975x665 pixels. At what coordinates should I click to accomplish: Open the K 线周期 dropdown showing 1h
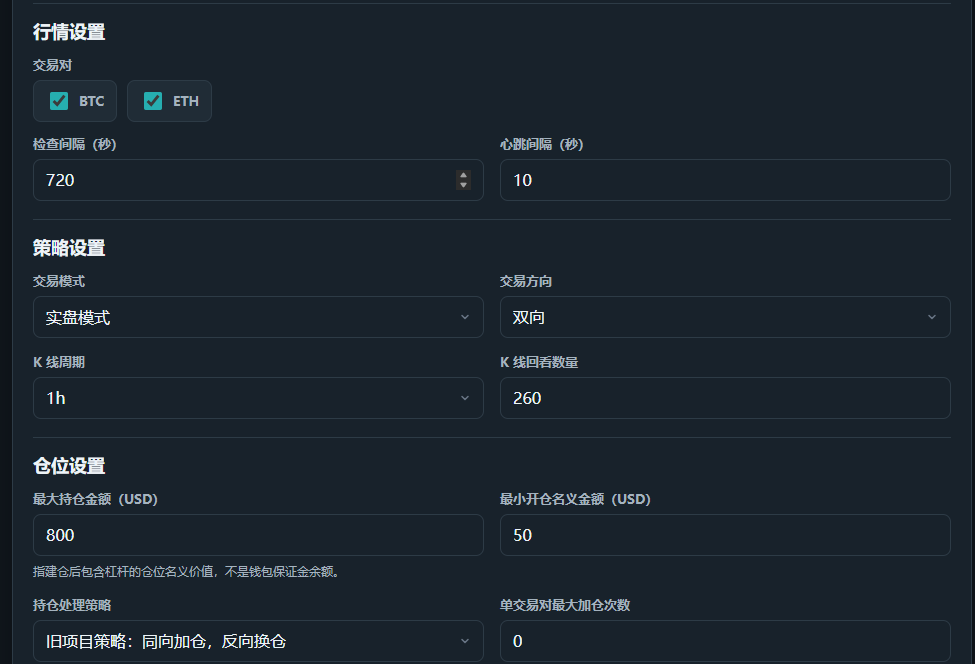[258, 398]
